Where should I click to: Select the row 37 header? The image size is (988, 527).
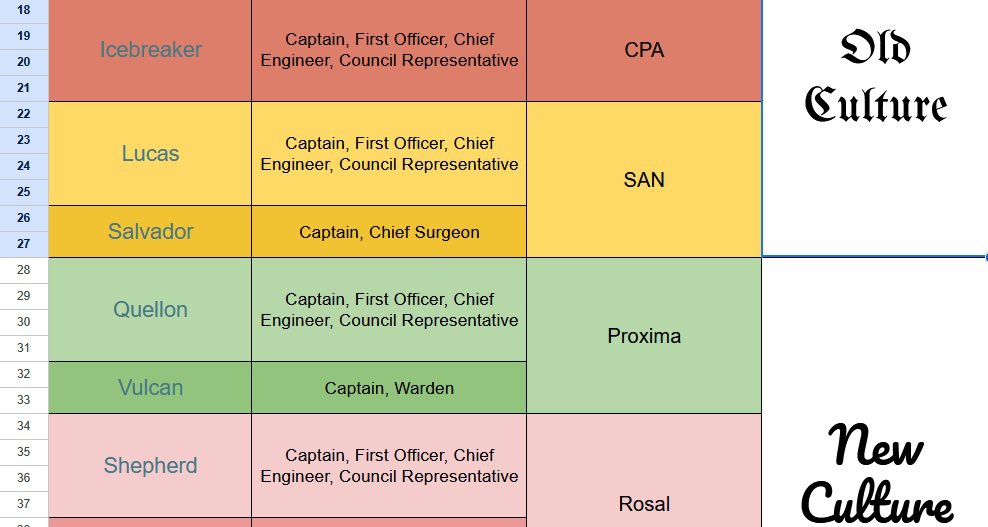(x=24, y=504)
